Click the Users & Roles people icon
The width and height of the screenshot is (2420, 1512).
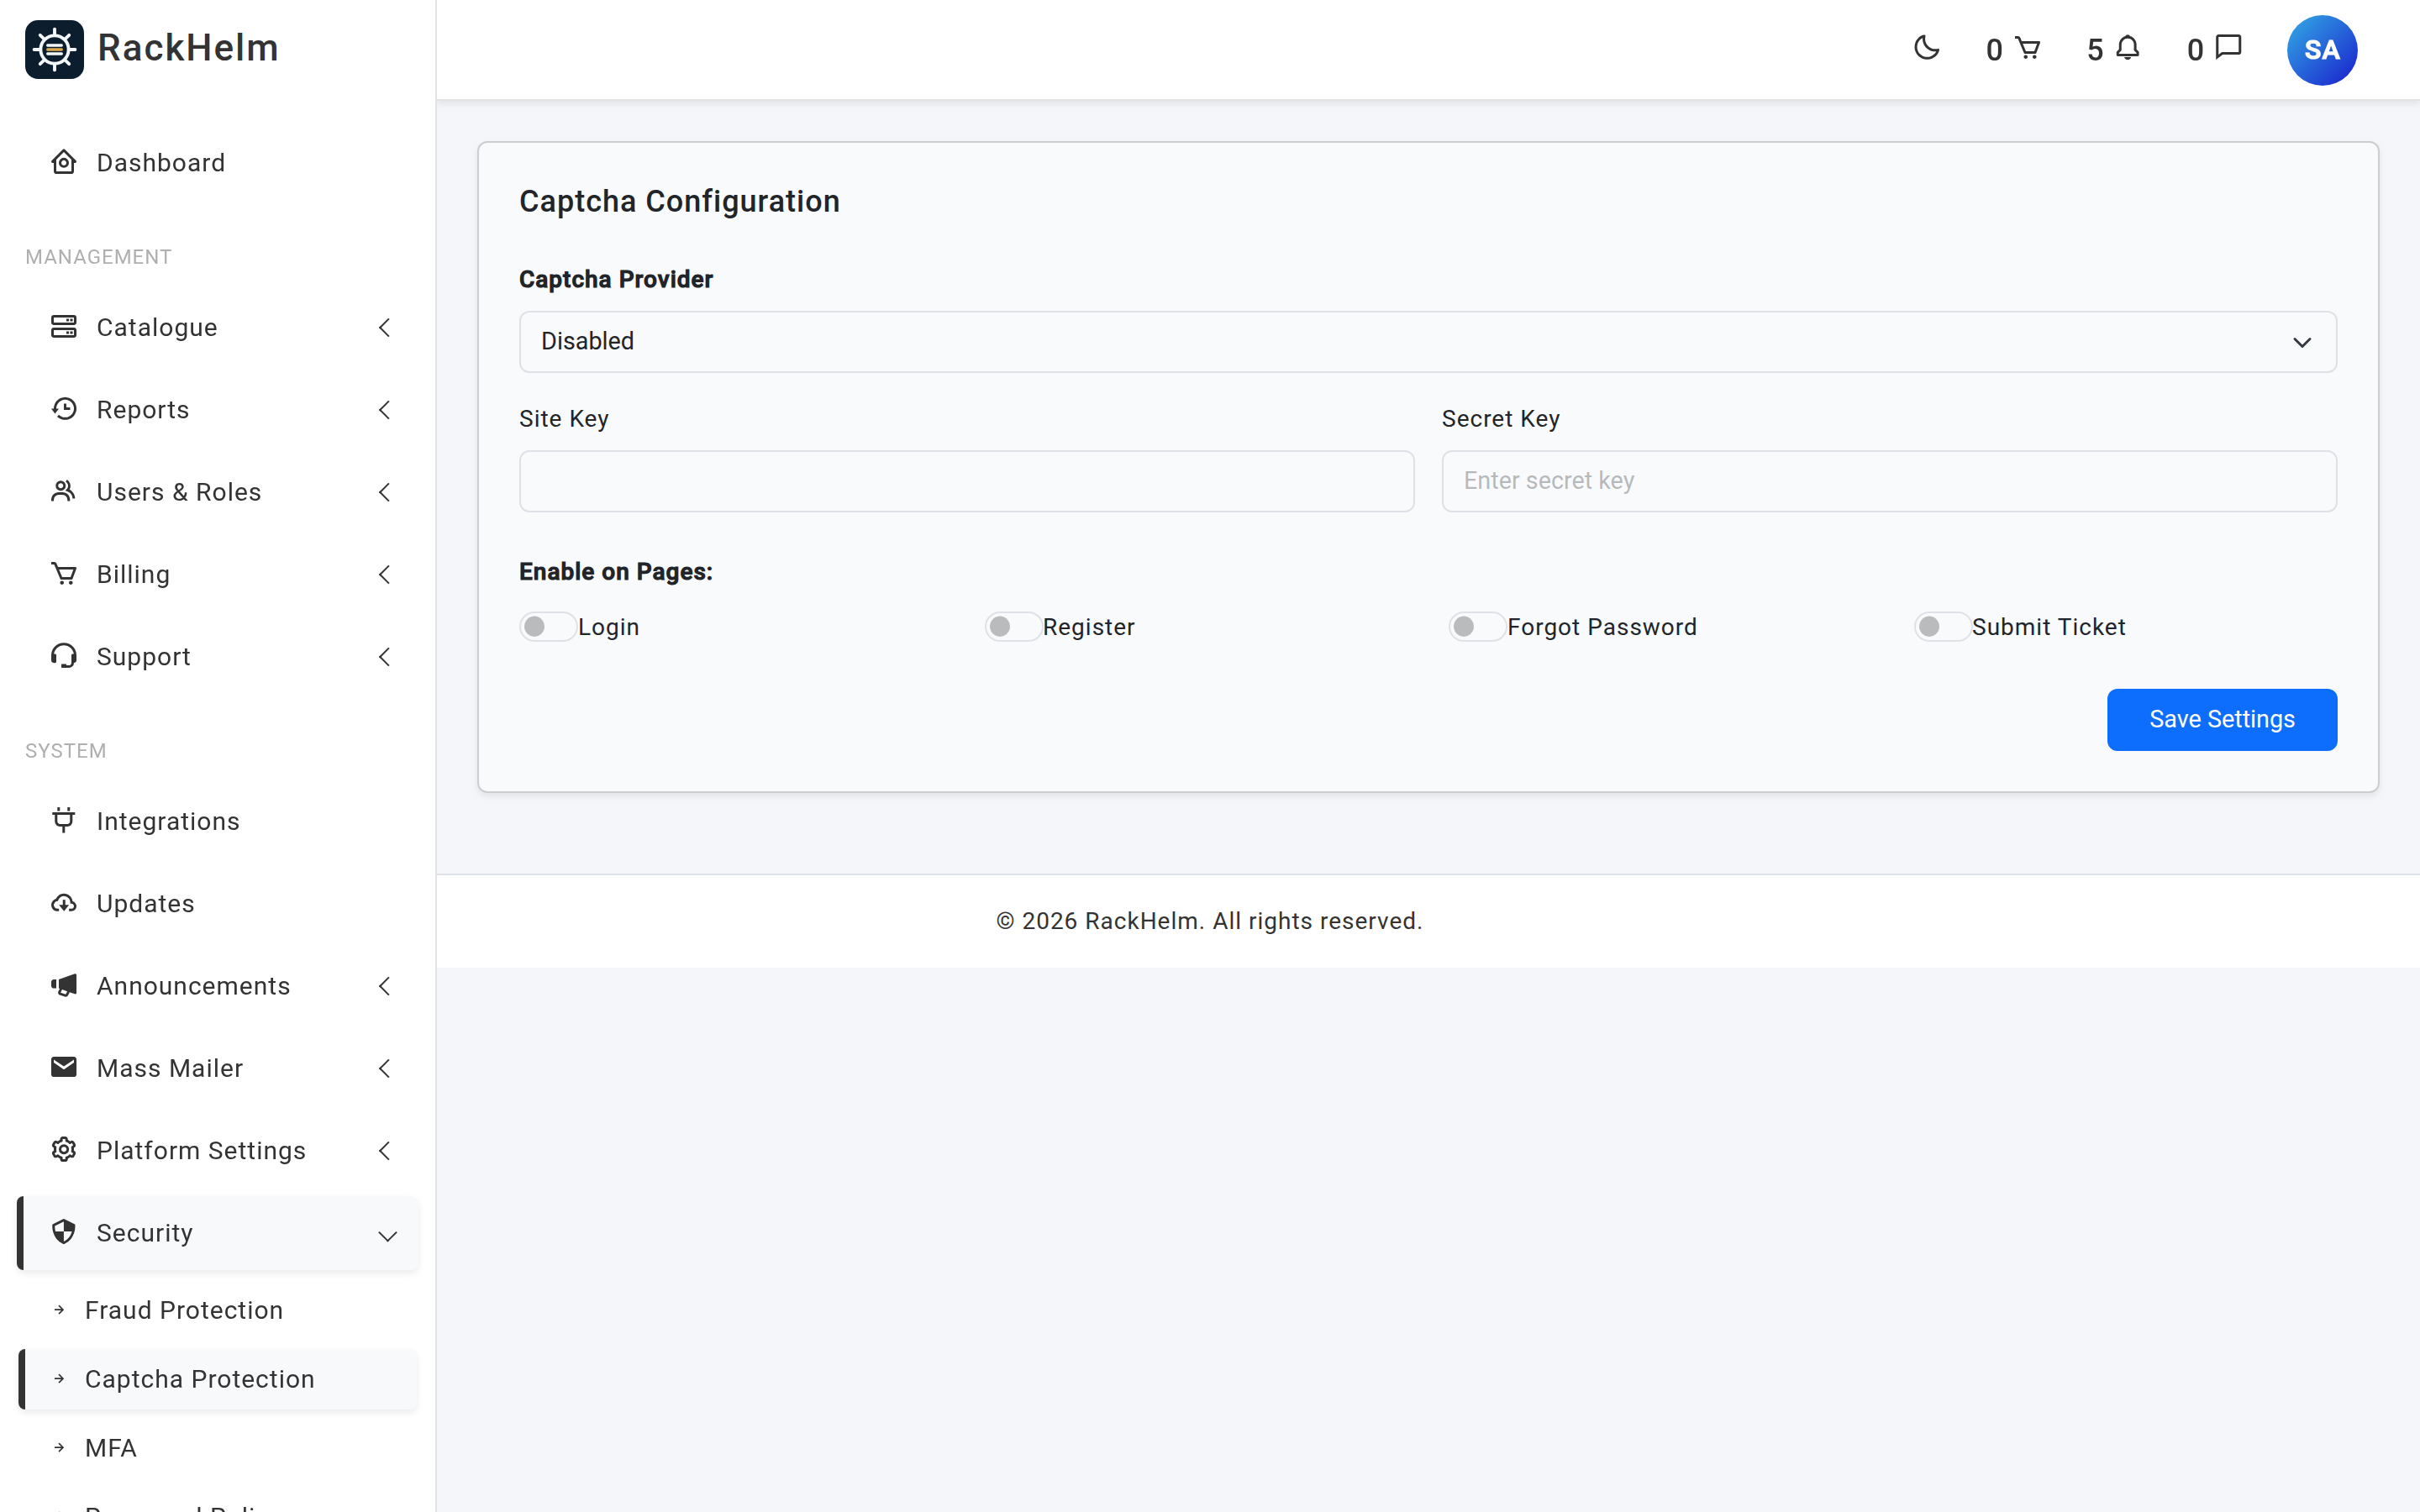coord(64,491)
